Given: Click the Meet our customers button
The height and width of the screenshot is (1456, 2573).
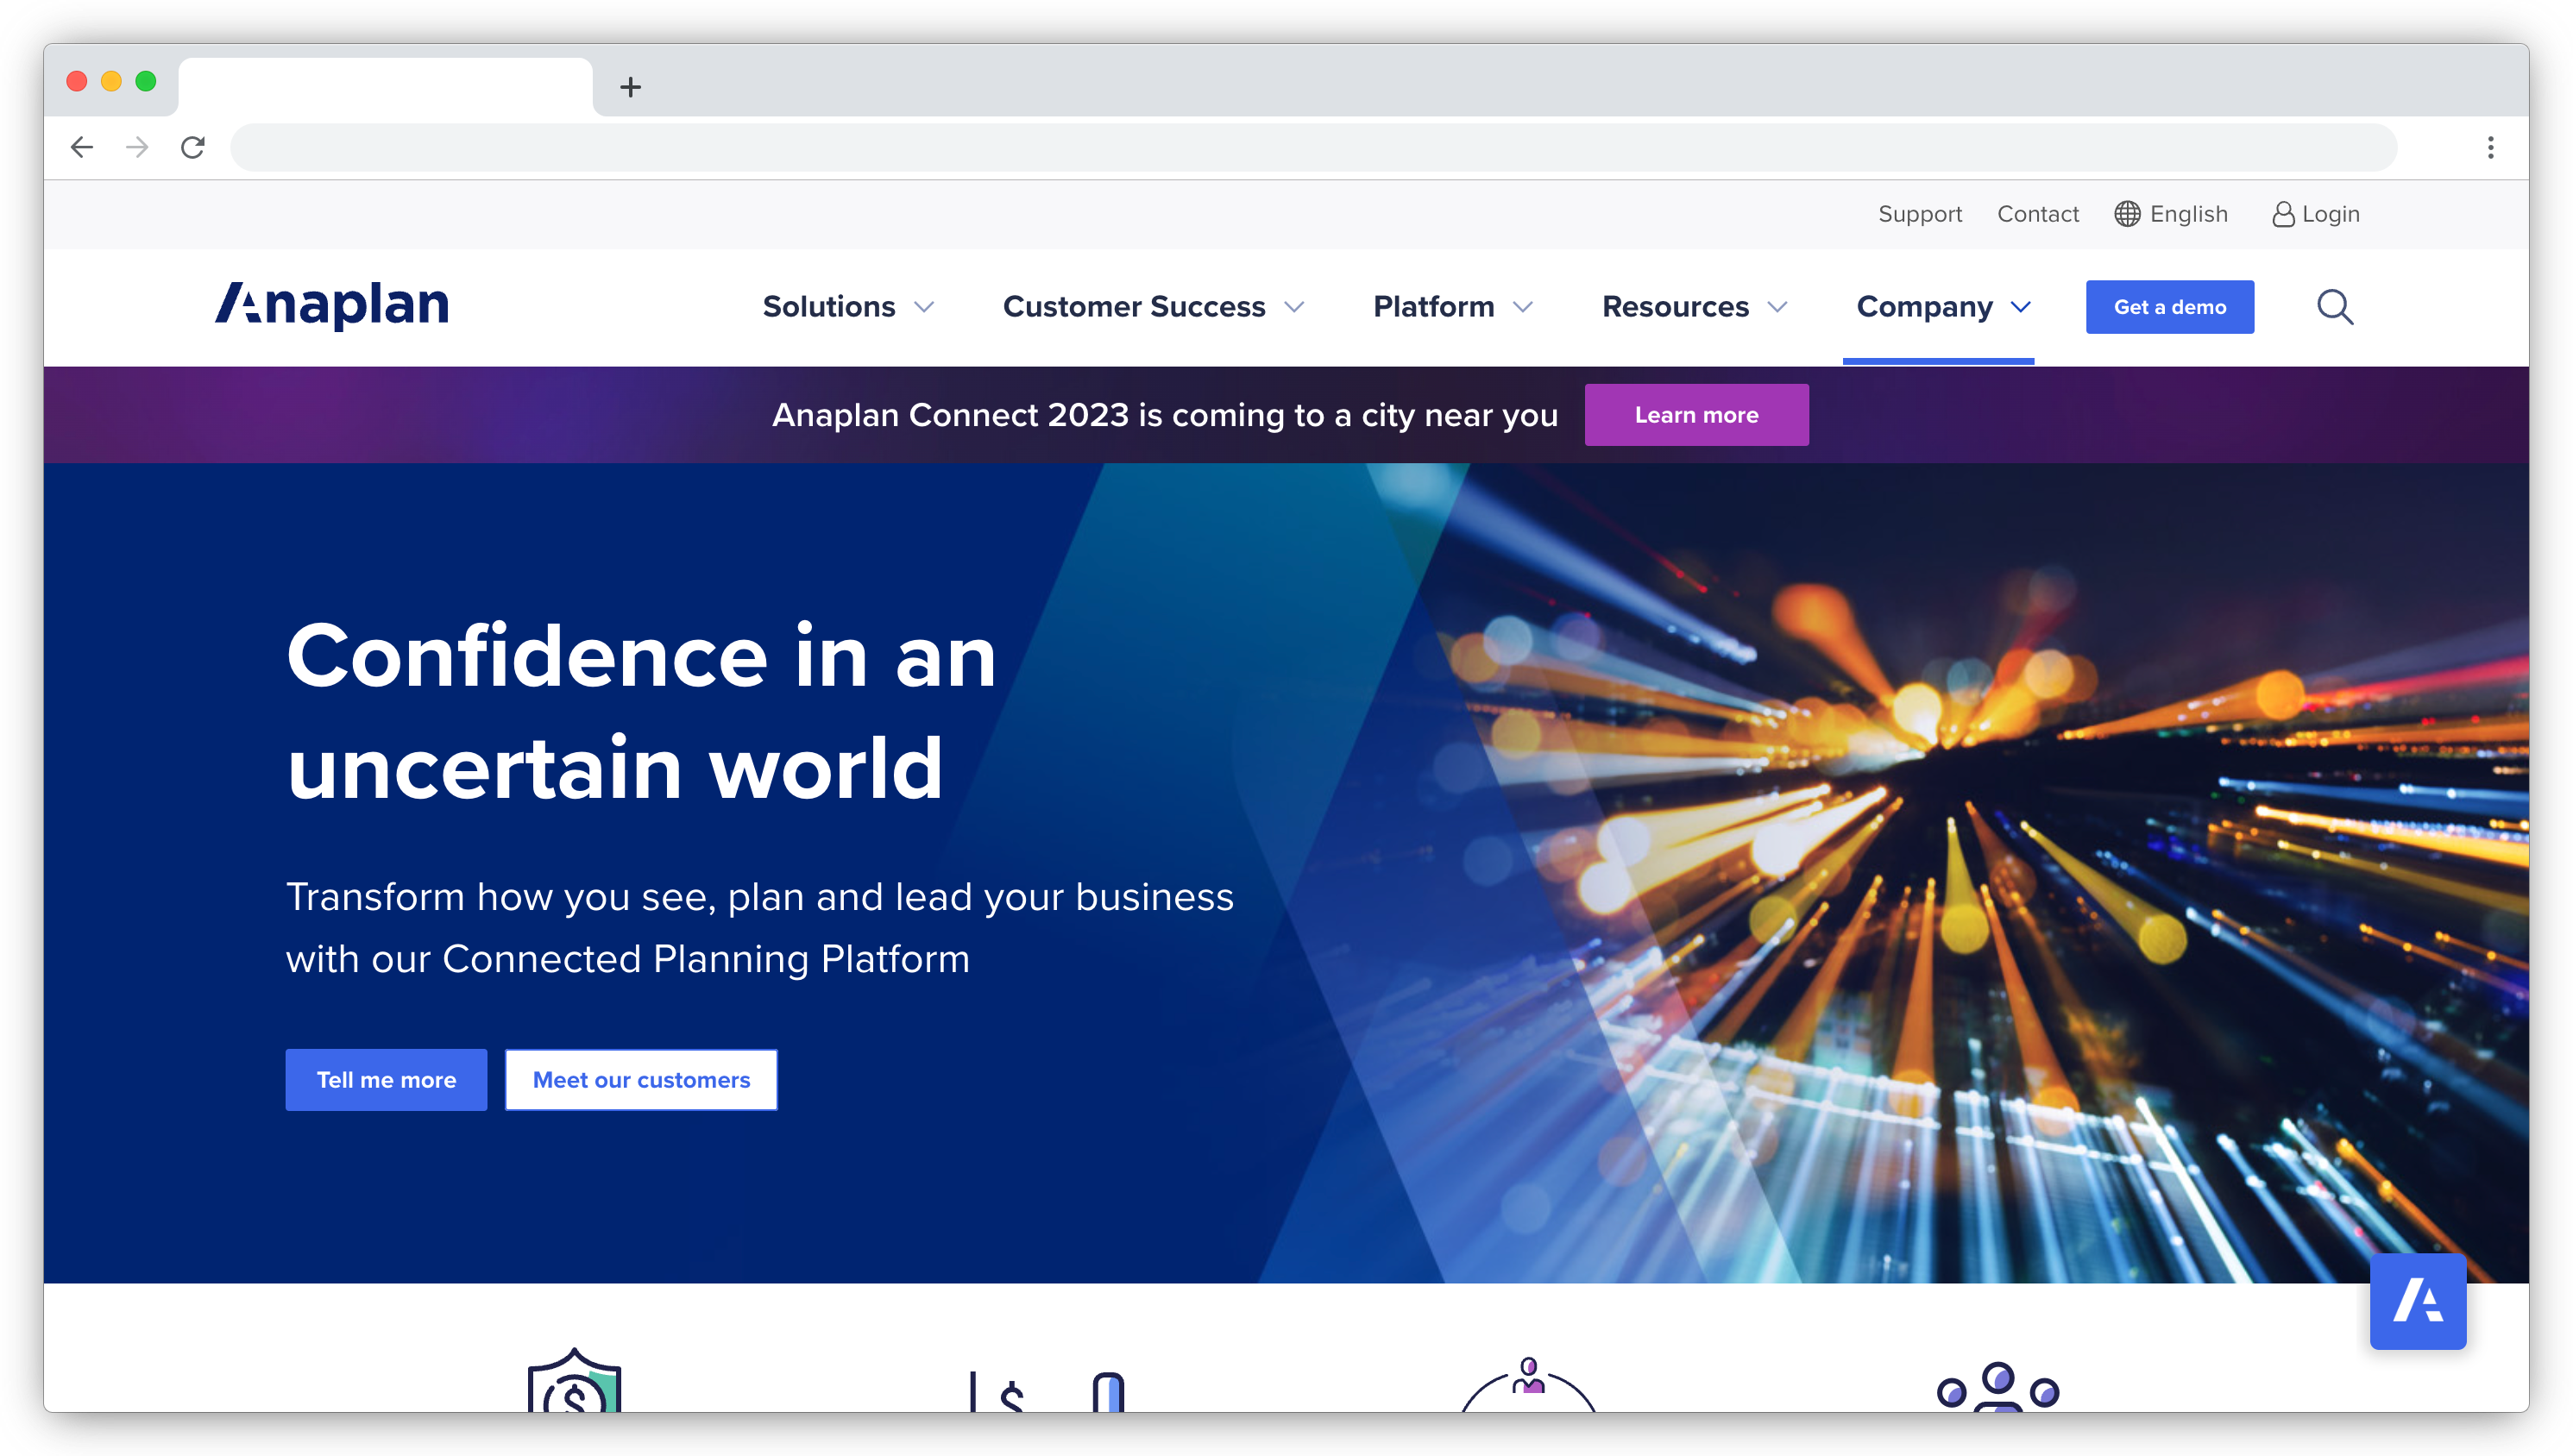Looking at the screenshot, I should point(640,1079).
